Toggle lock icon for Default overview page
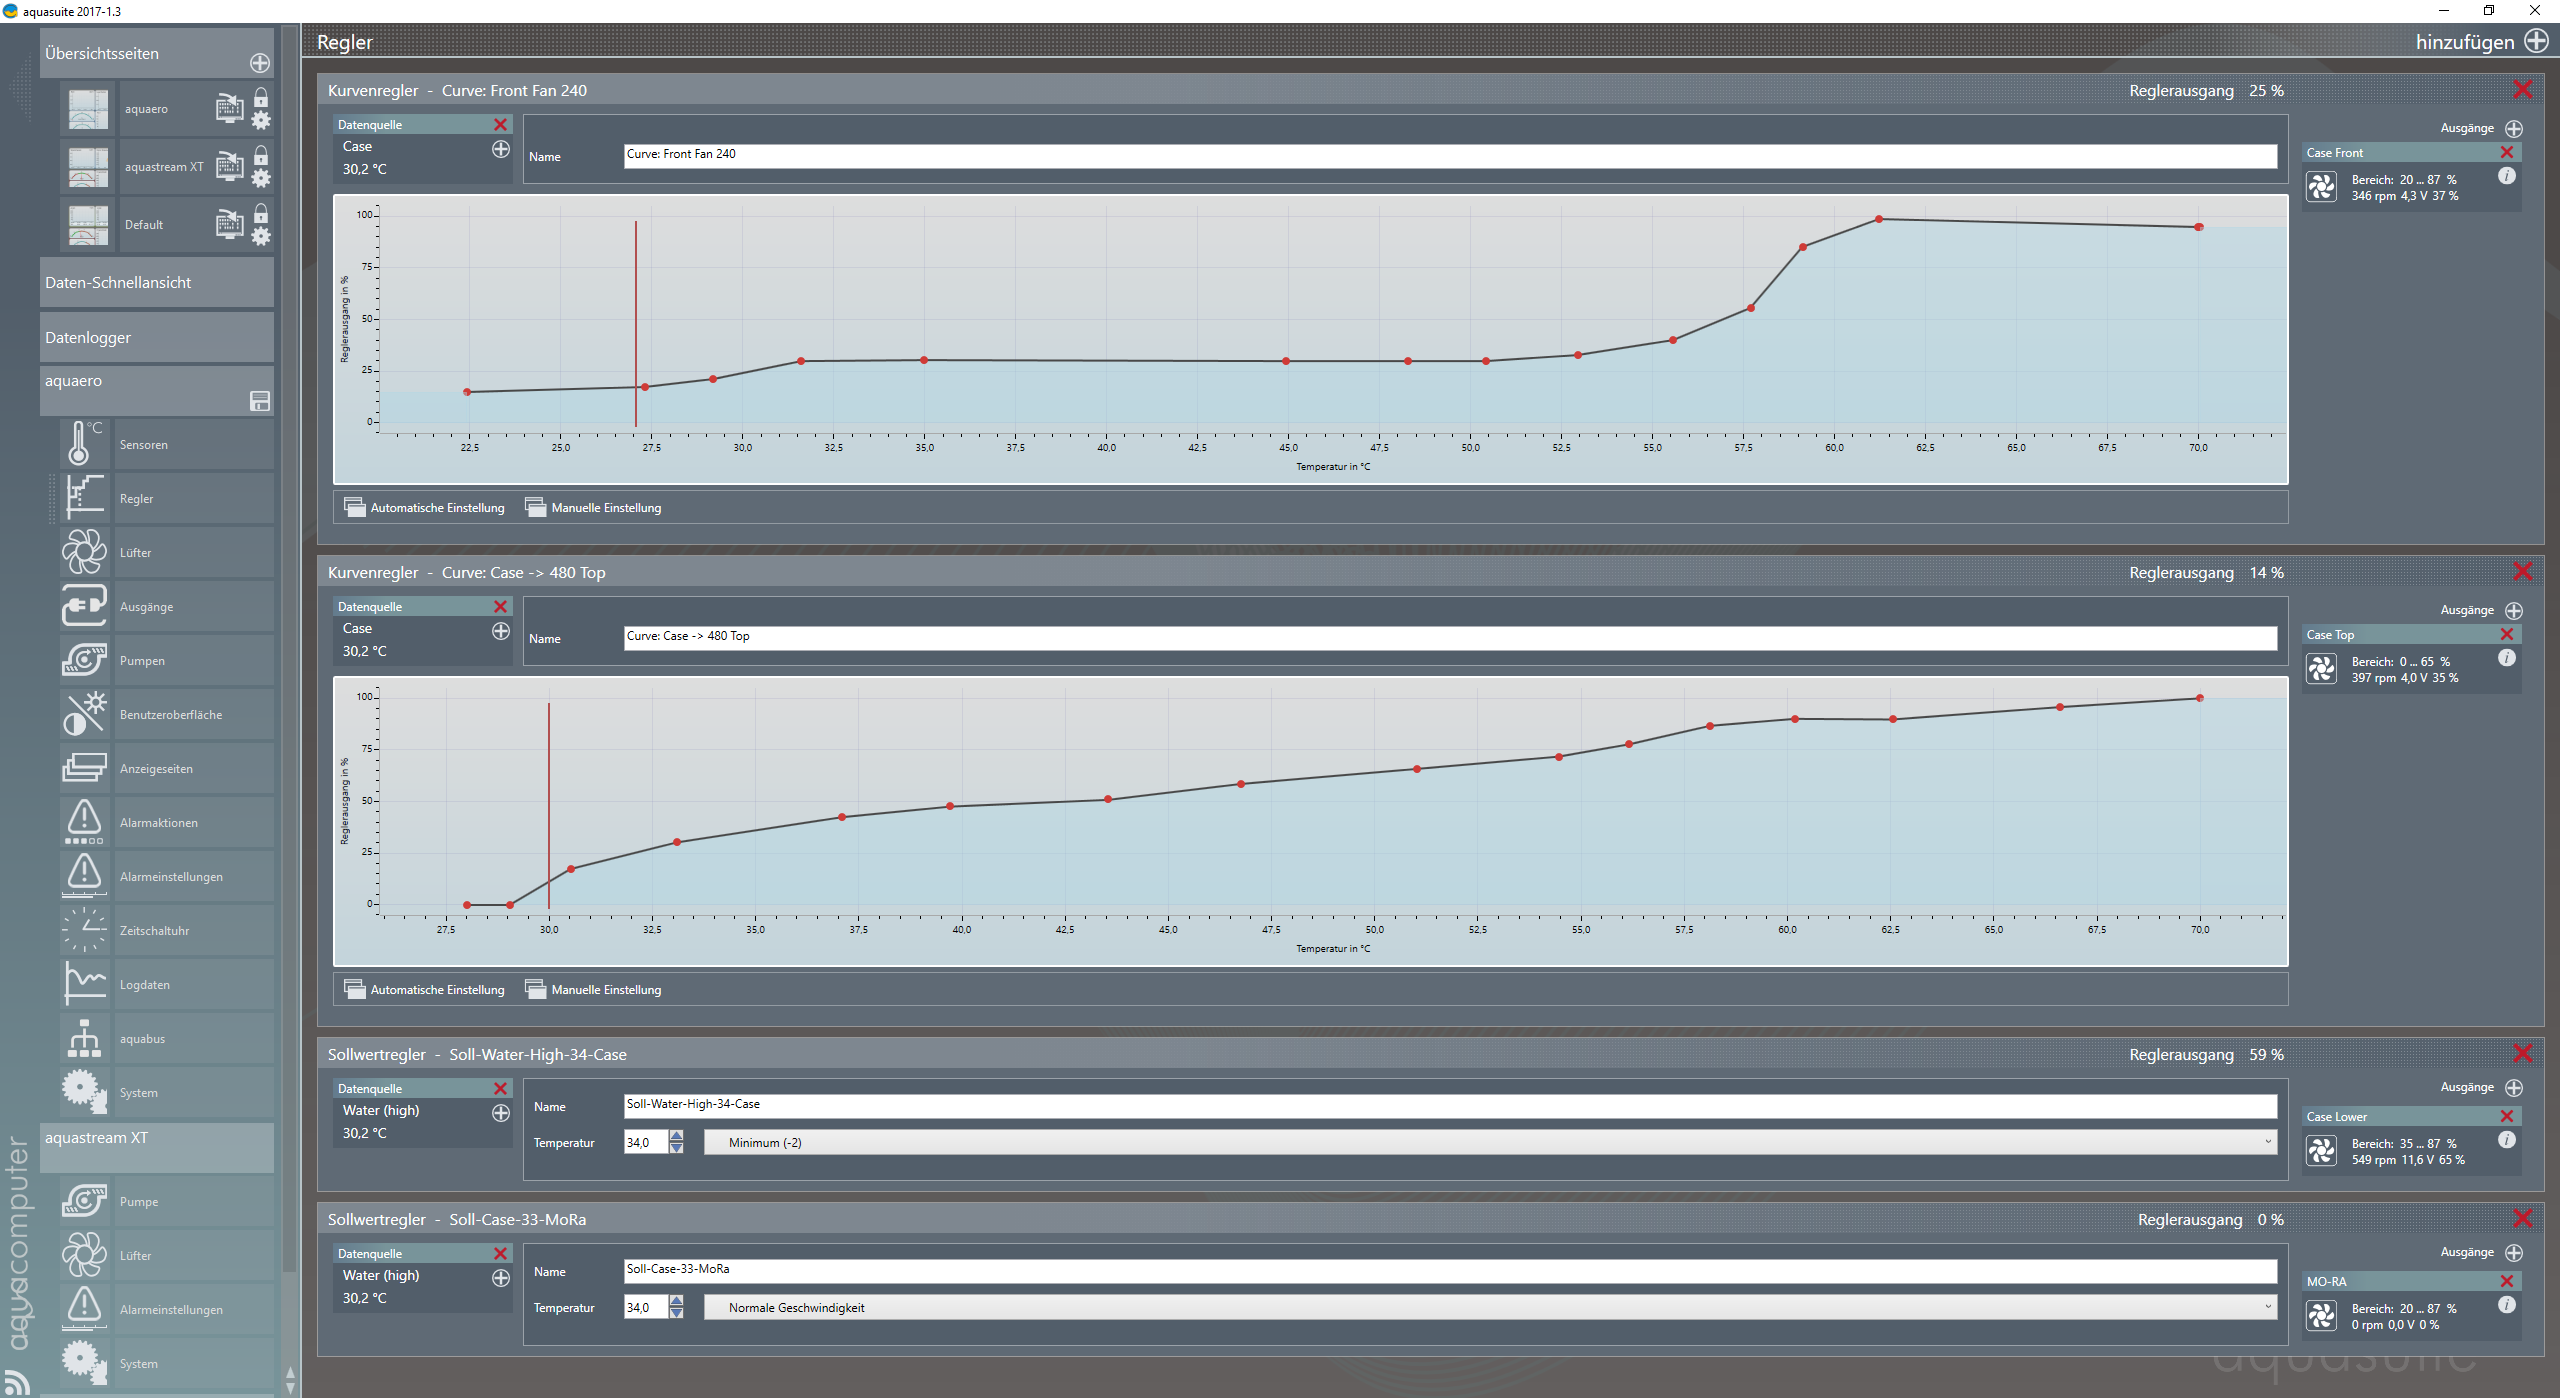Viewport: 2560px width, 1398px height. [261, 213]
